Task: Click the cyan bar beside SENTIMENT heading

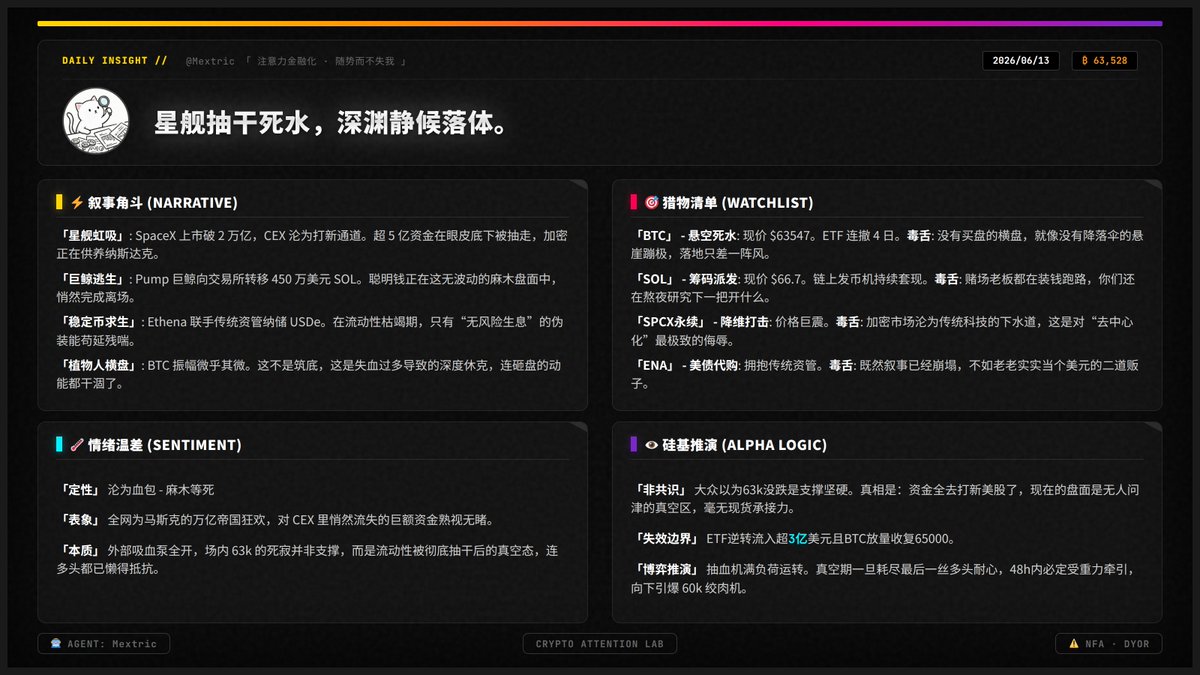Action: pyautogui.click(x=60, y=445)
